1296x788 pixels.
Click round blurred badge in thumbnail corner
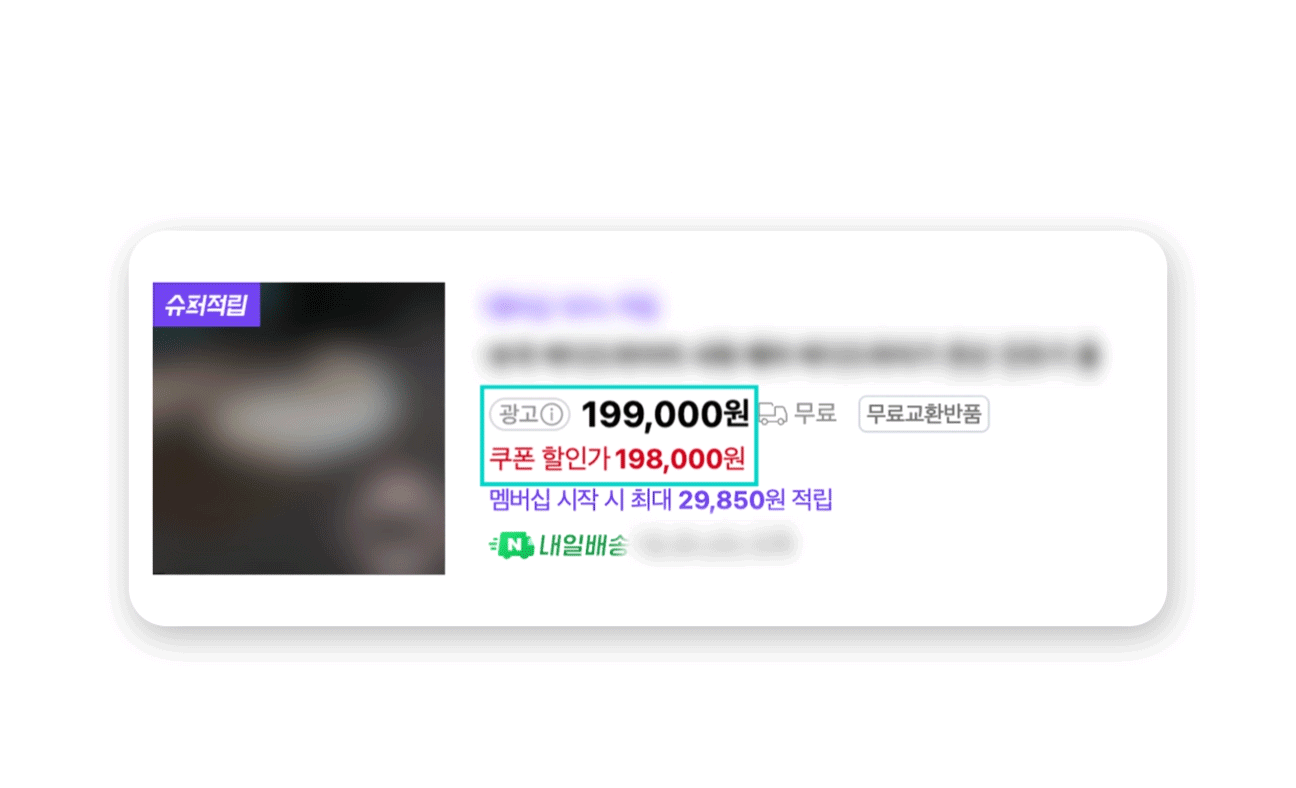click(396, 517)
